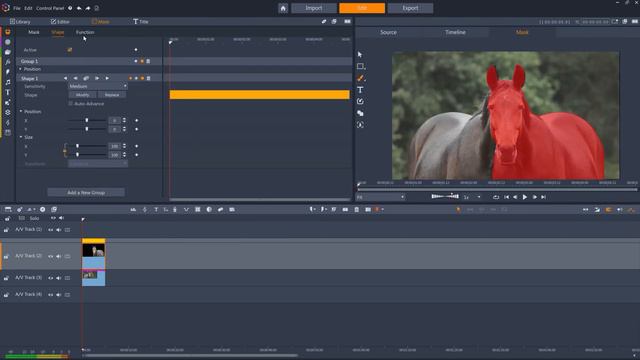Select the Text mask tool beside preview
640x360 pixels.
pyautogui.click(x=360, y=90)
